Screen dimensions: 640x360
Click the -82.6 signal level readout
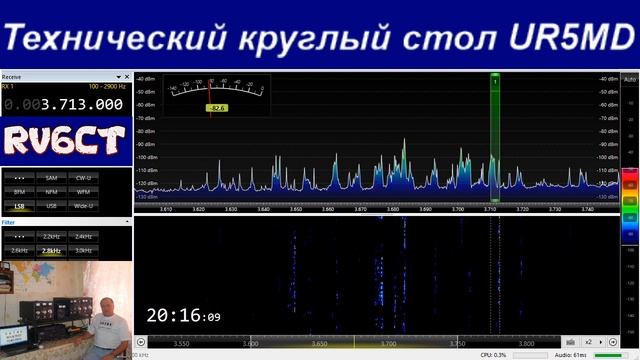(x=217, y=108)
